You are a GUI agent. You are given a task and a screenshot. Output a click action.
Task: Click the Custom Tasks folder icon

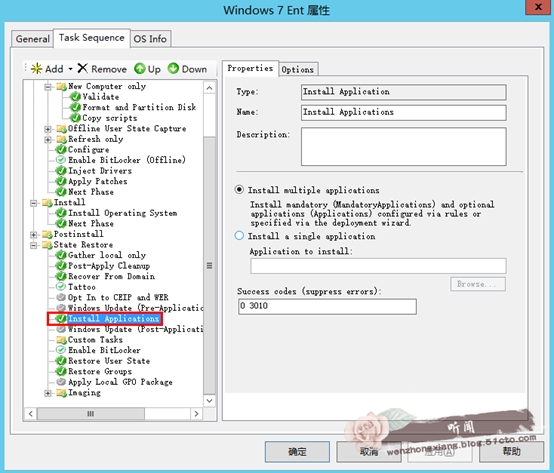click(61, 340)
